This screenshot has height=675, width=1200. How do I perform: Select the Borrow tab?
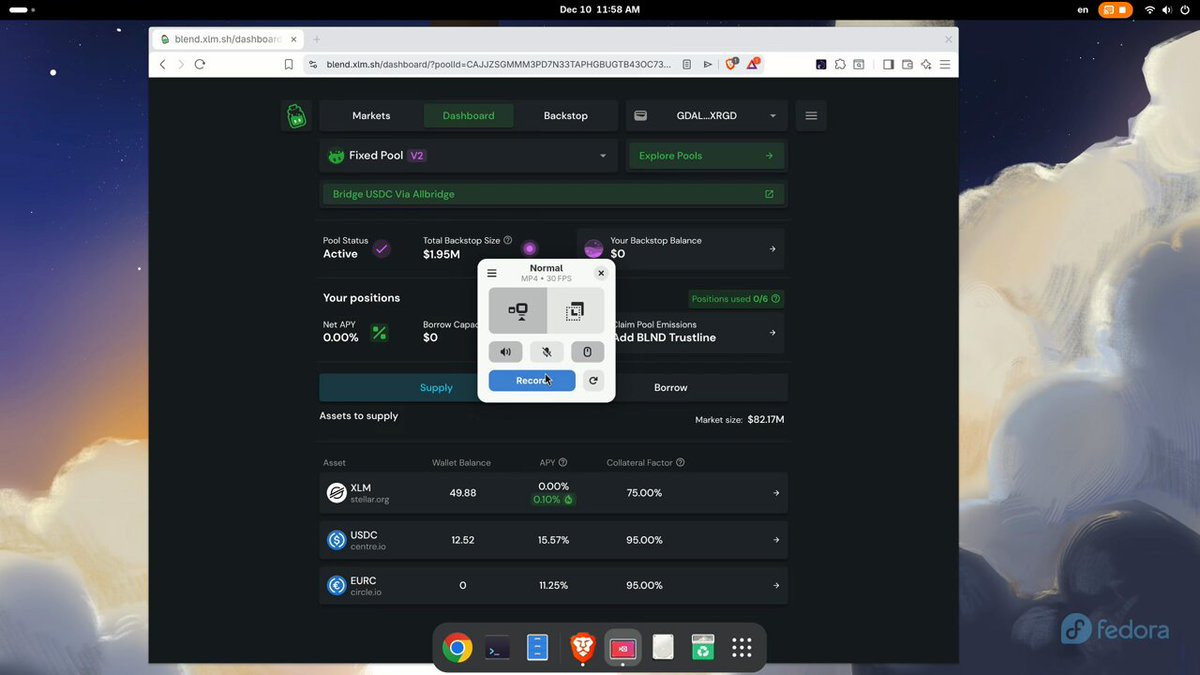[671, 388]
